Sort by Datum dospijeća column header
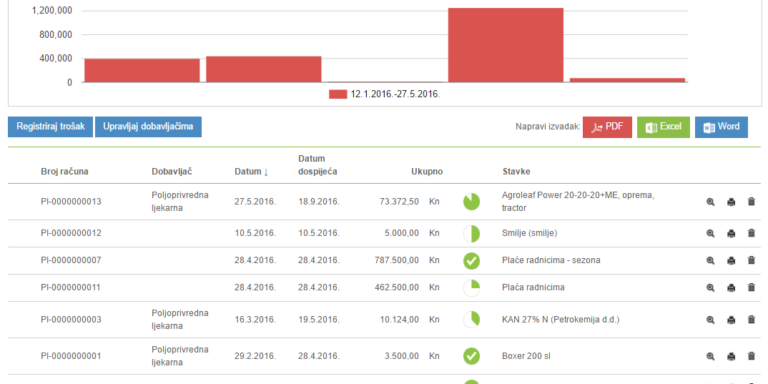The width and height of the screenshot is (768, 384). tap(317, 165)
